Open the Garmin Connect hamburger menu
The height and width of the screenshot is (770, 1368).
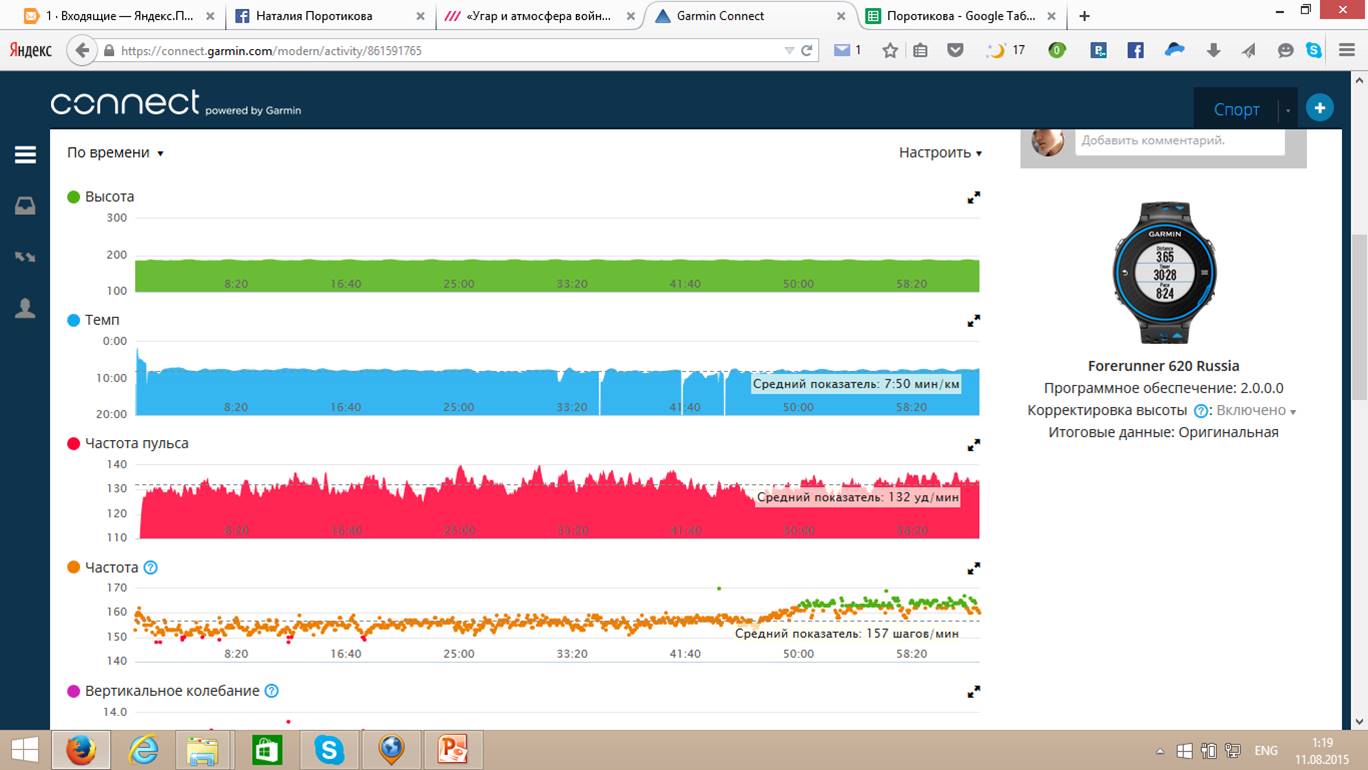coord(25,155)
